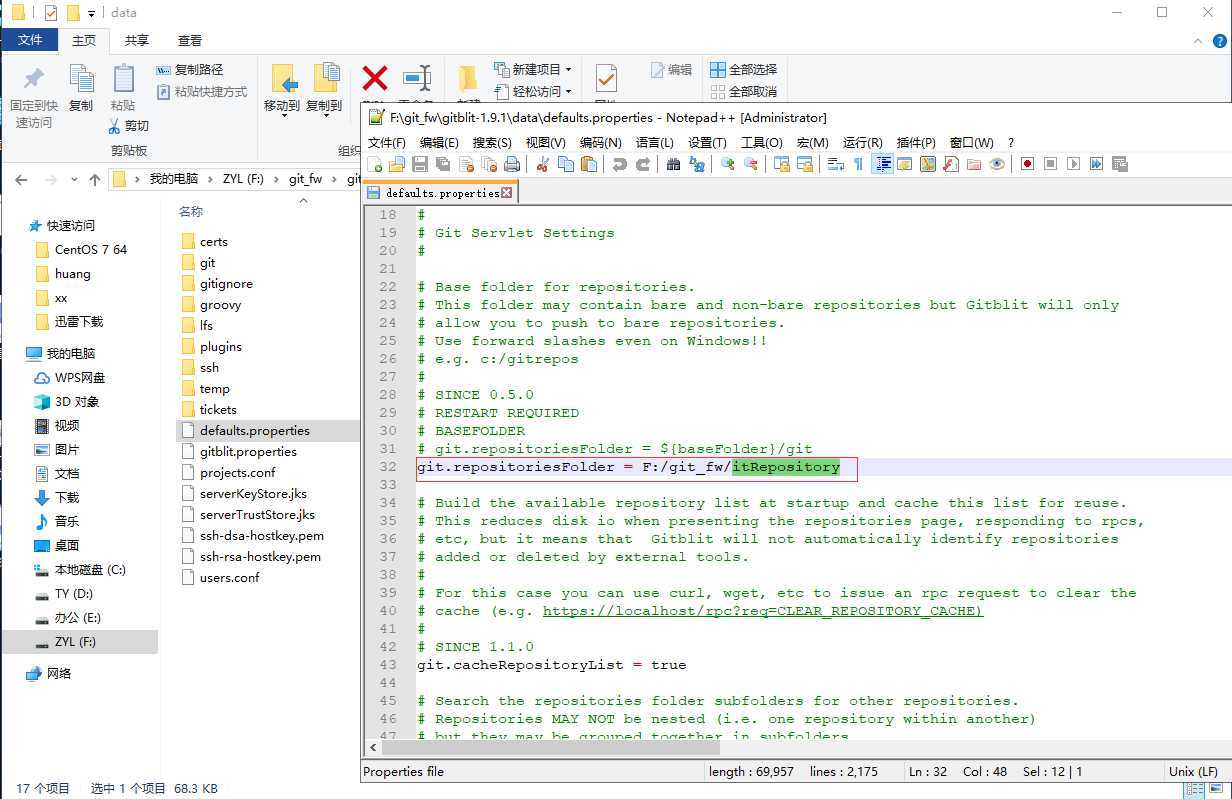Image resolution: width=1232 pixels, height=799 pixels.
Task: Click the 剪切 button in Explorer ribbon
Action: coord(129,126)
